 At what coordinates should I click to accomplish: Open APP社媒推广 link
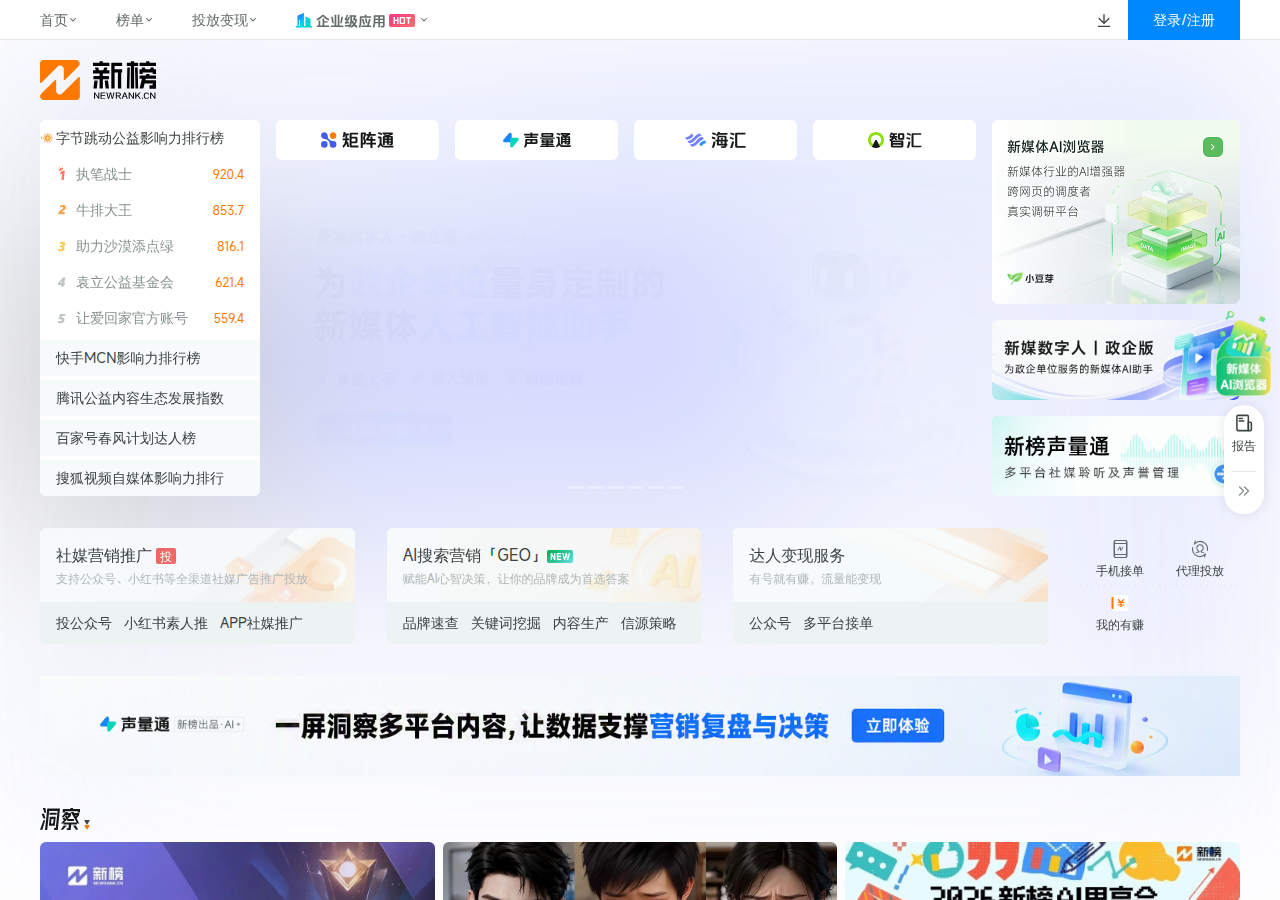click(x=261, y=623)
